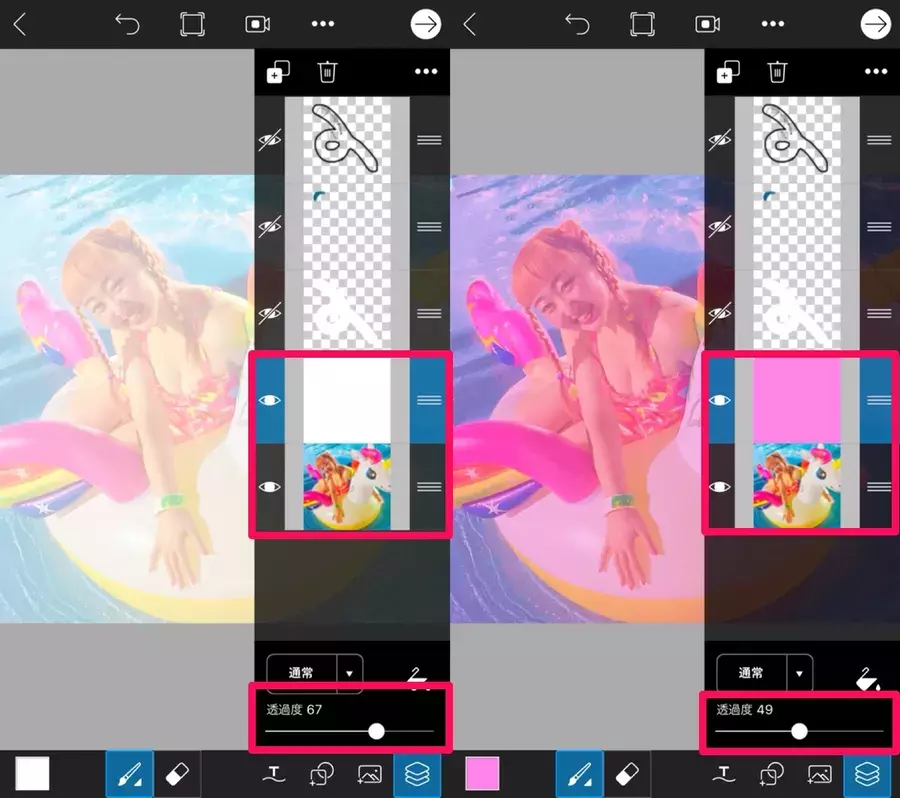900x798 pixels.
Task: Delete layer using the trash icon
Action: coord(326,71)
